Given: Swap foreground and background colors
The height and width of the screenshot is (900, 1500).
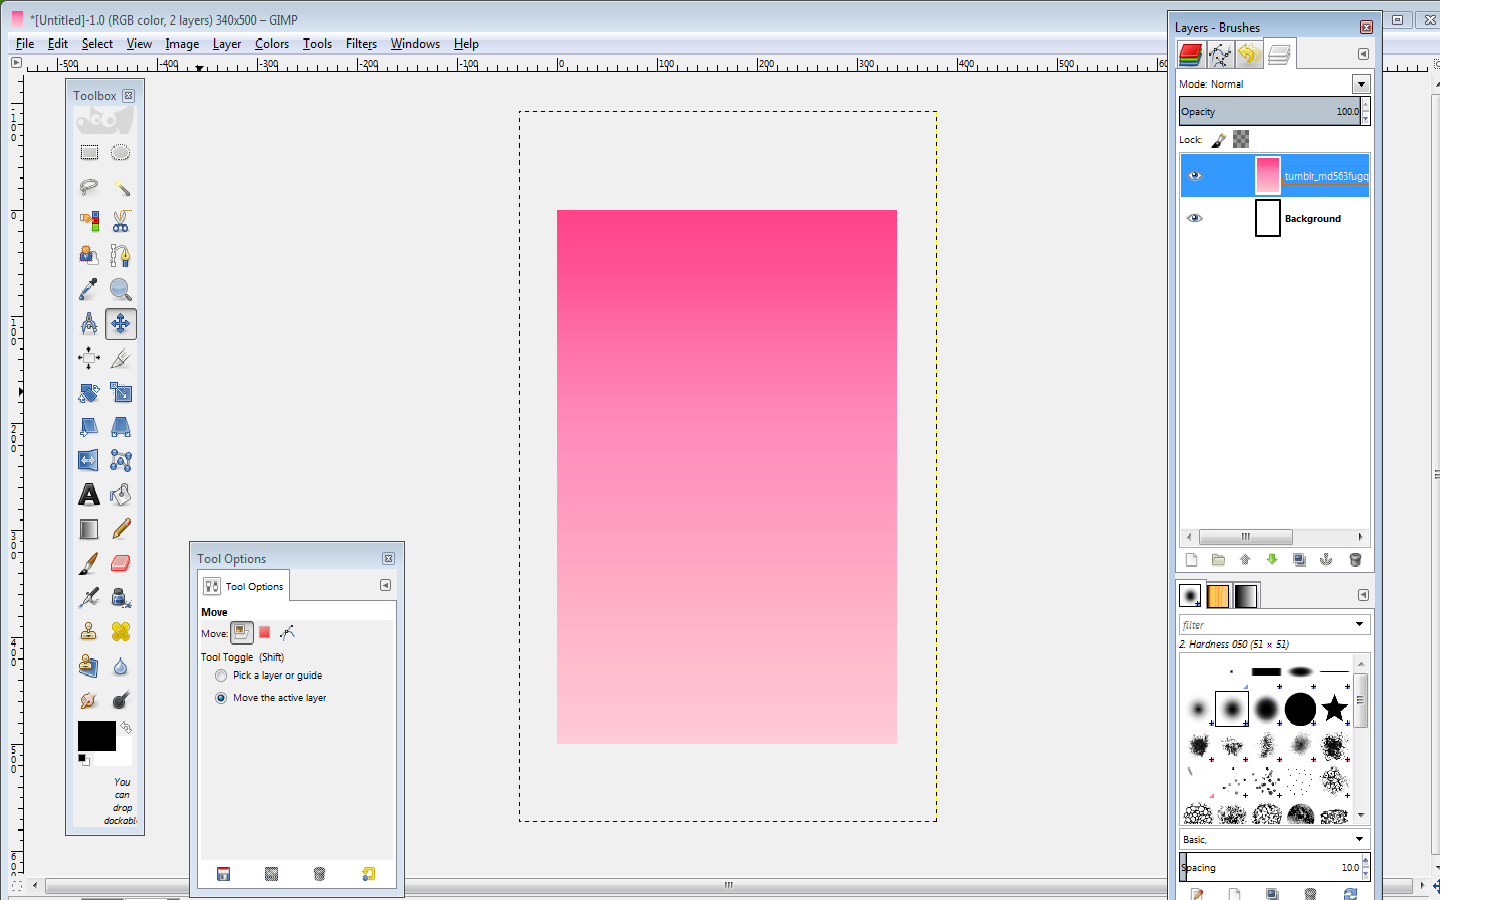Looking at the screenshot, I should pyautogui.click(x=126, y=727).
